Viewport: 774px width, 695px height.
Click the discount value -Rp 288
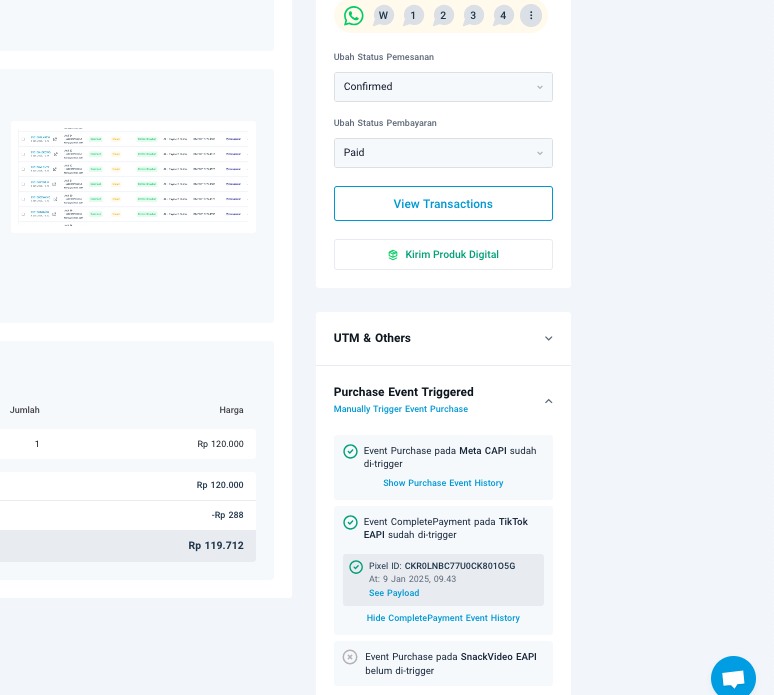point(228,515)
